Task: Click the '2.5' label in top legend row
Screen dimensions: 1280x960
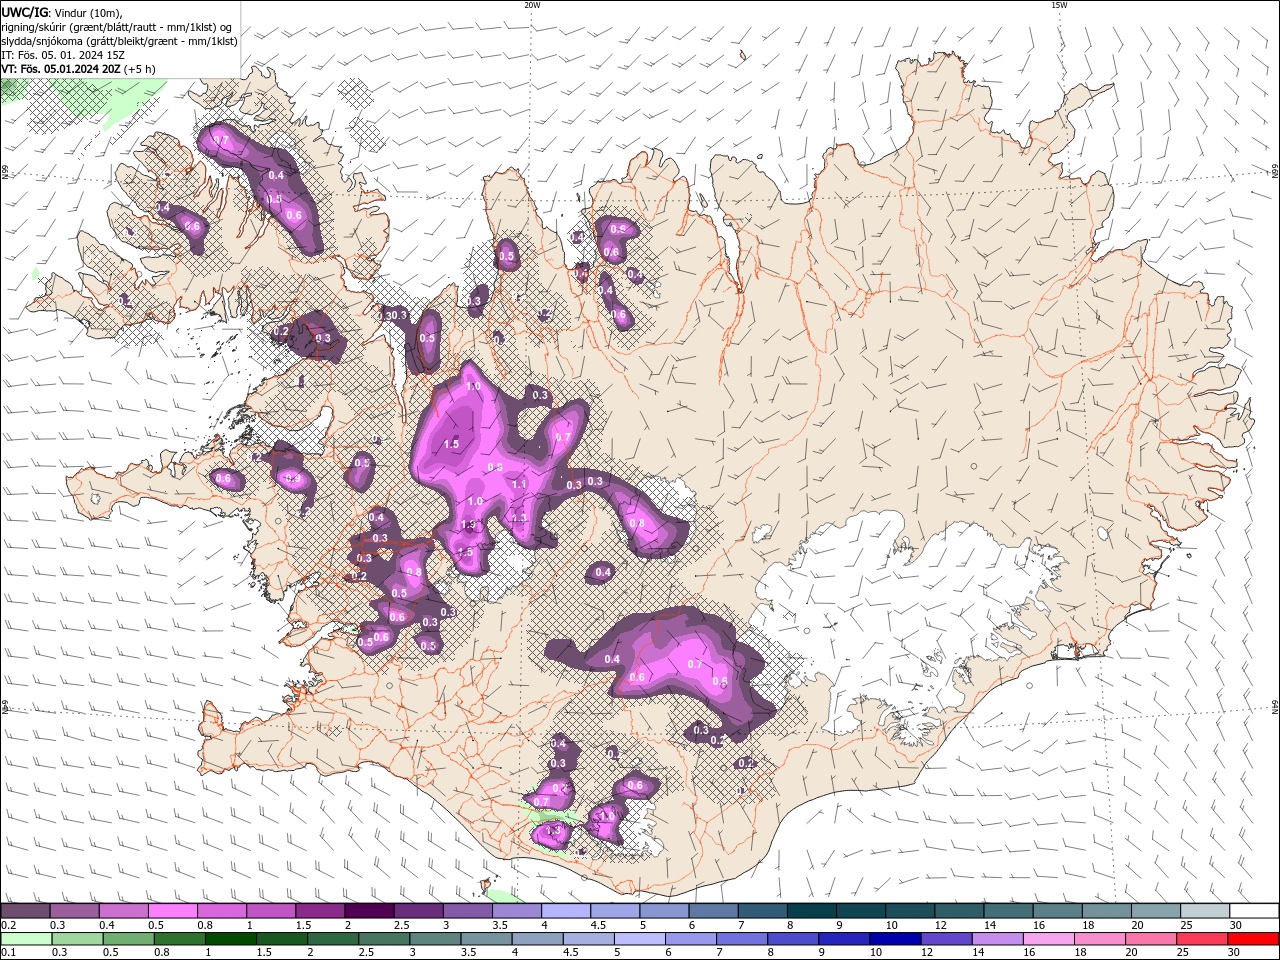Action: point(402,925)
